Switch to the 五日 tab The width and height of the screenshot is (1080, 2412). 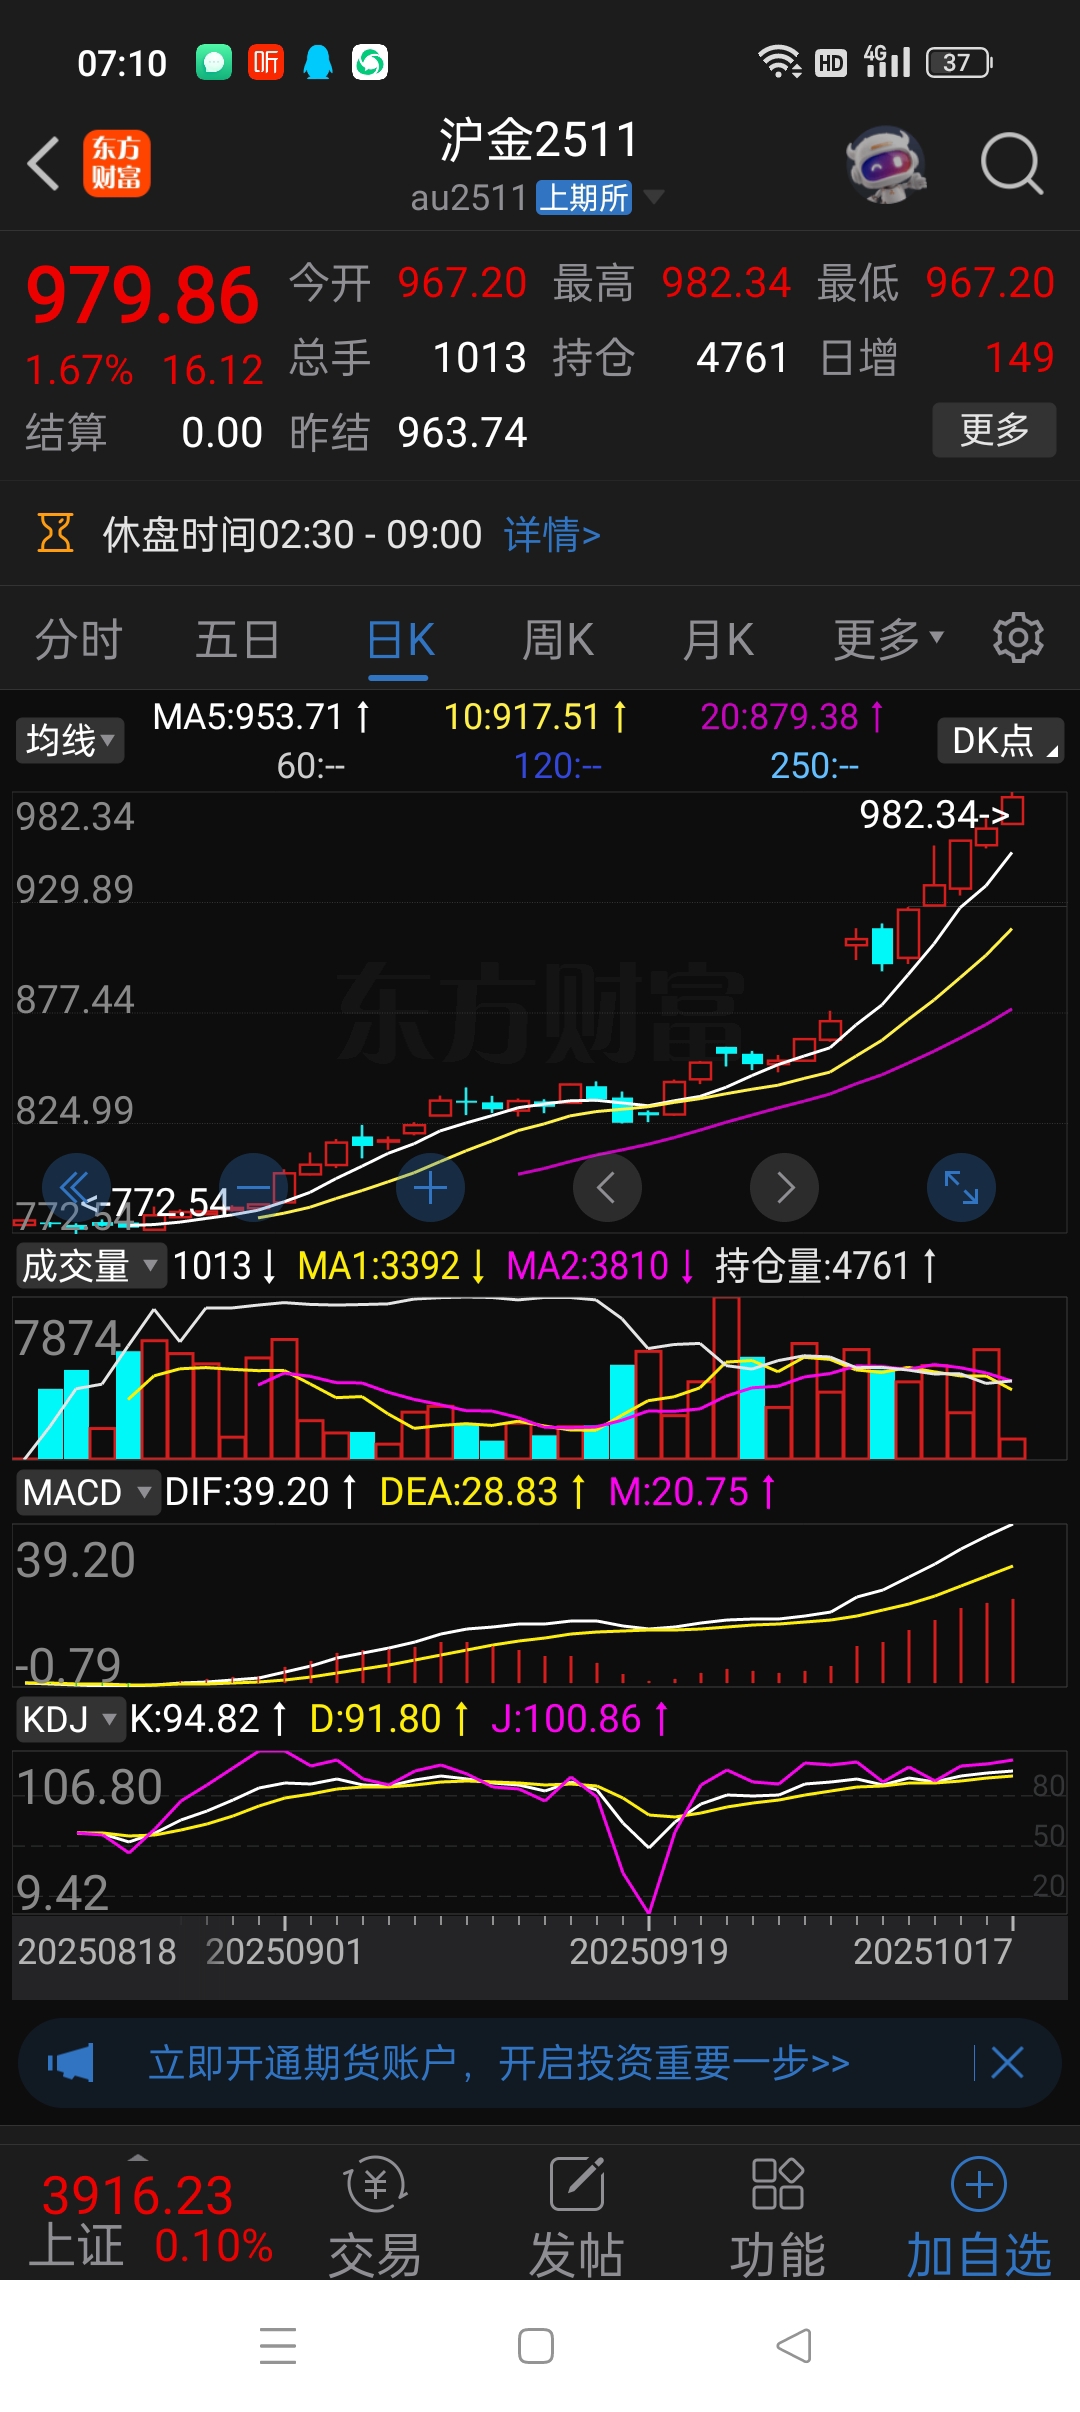[237, 640]
